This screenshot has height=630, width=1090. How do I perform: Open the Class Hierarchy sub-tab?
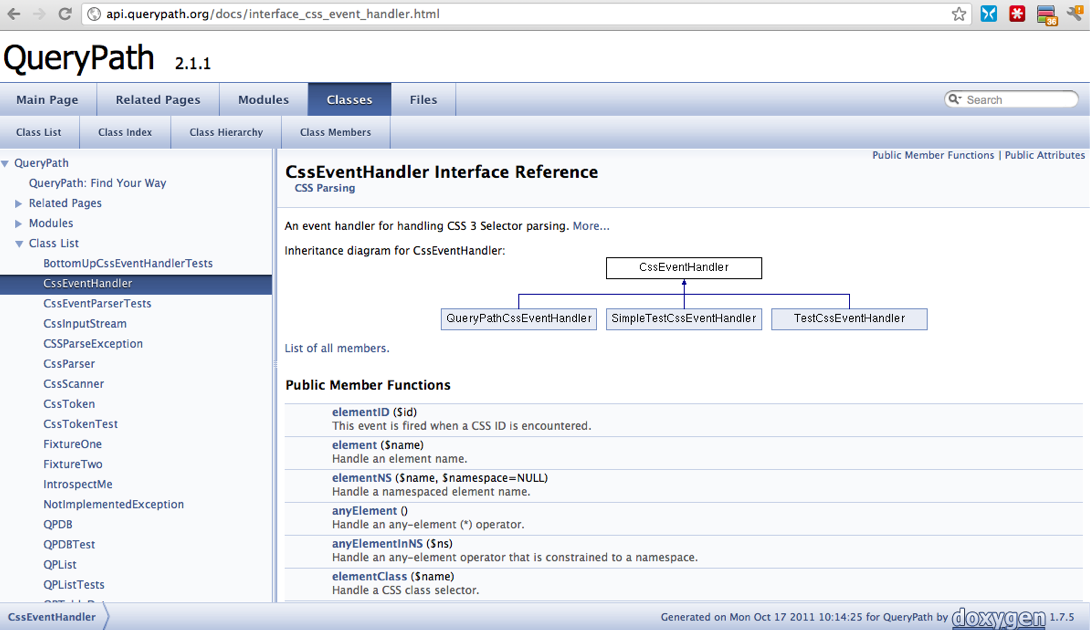click(226, 132)
